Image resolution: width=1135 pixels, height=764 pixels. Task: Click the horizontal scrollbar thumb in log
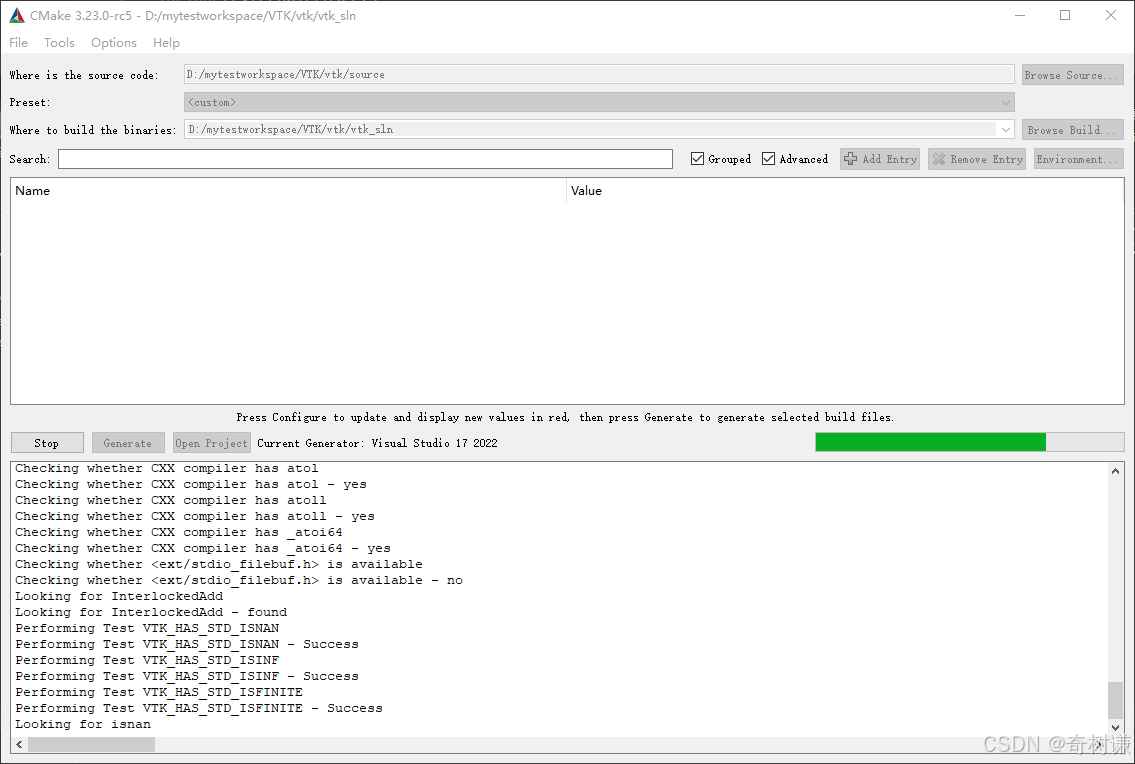click(91, 744)
